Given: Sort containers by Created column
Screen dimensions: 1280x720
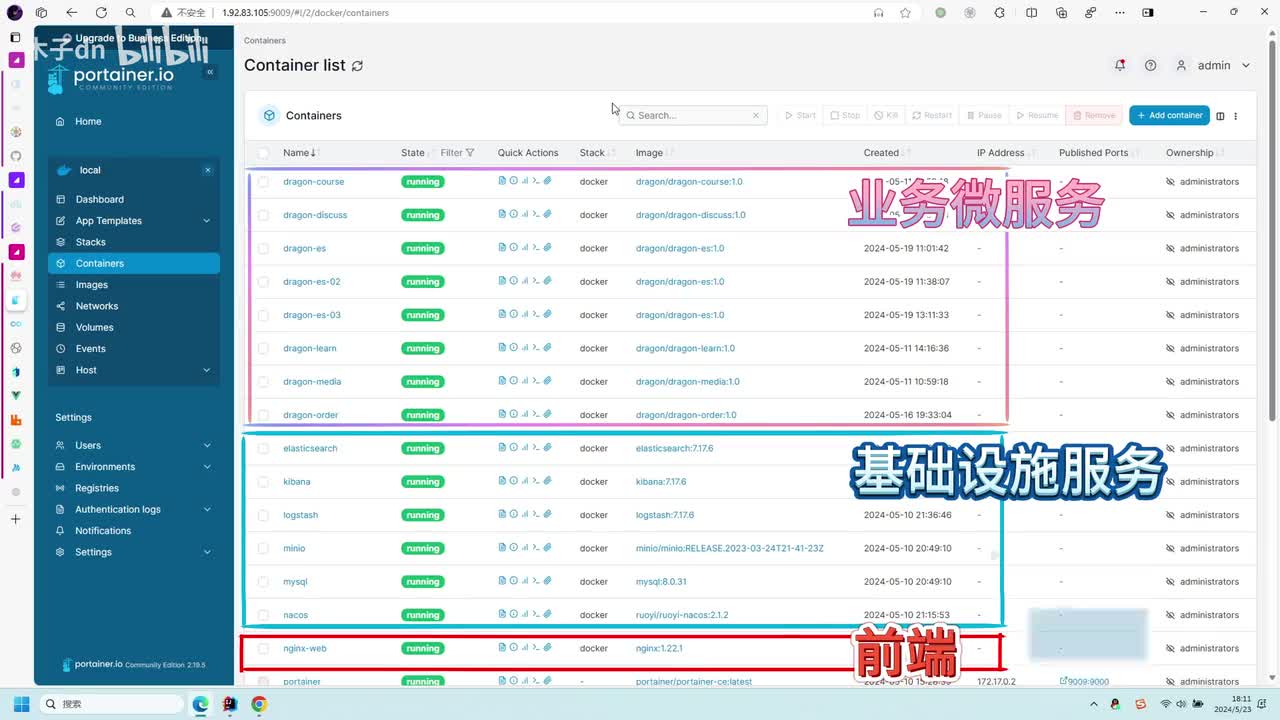Looking at the screenshot, I should pyautogui.click(x=885, y=153).
